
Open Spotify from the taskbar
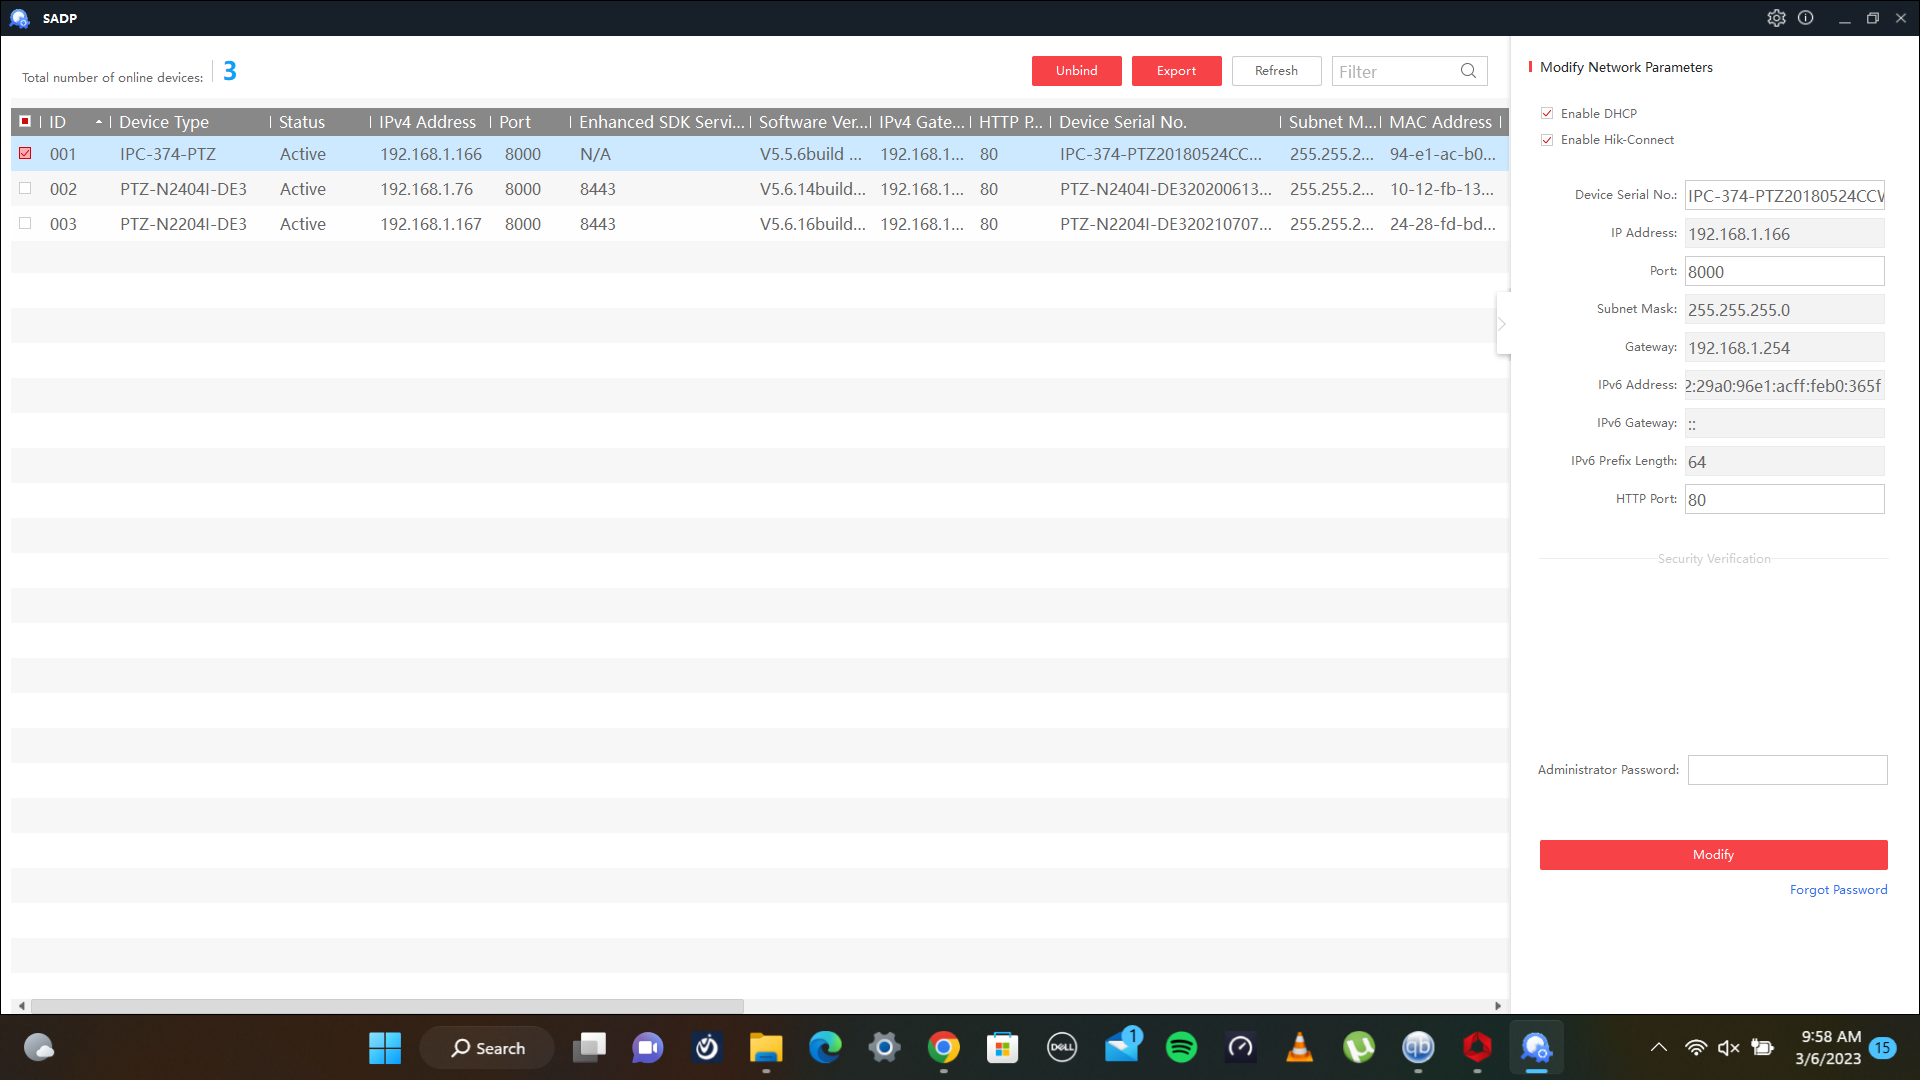1181,1047
